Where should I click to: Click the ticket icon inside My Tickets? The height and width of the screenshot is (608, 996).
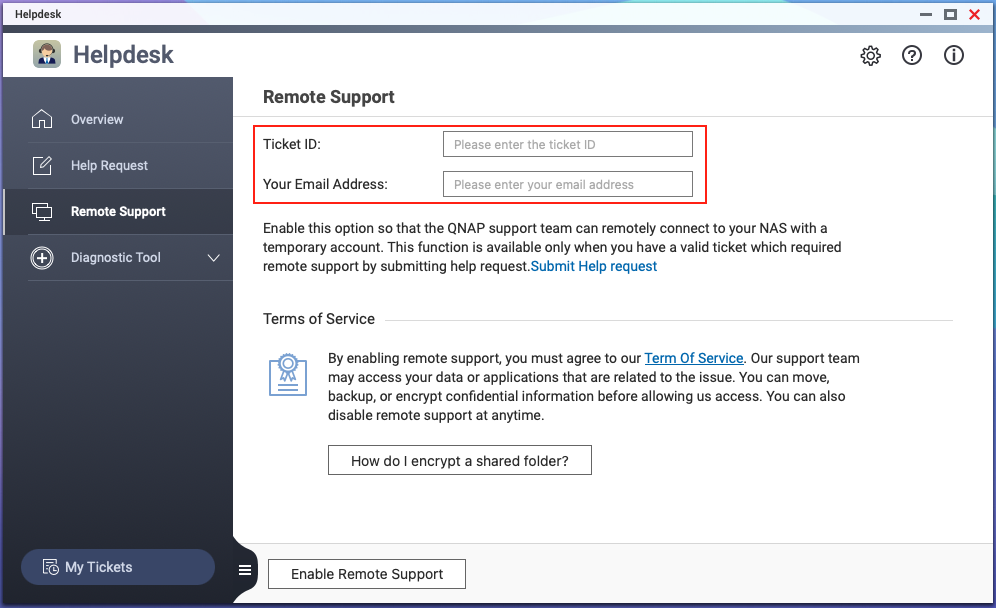click(50, 567)
